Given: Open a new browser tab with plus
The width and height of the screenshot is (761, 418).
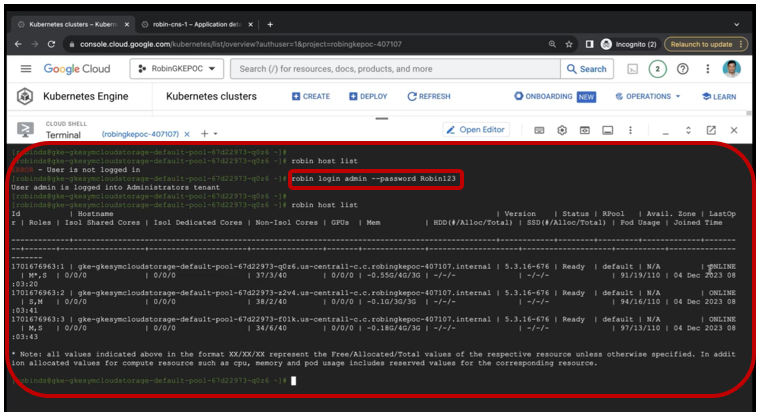Looking at the screenshot, I should pyautogui.click(x=270, y=24).
